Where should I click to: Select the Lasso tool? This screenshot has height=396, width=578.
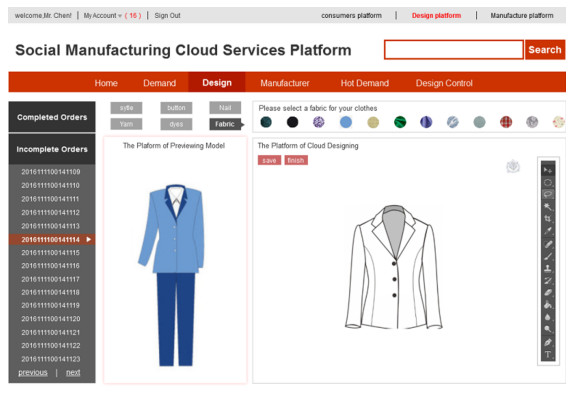point(548,194)
